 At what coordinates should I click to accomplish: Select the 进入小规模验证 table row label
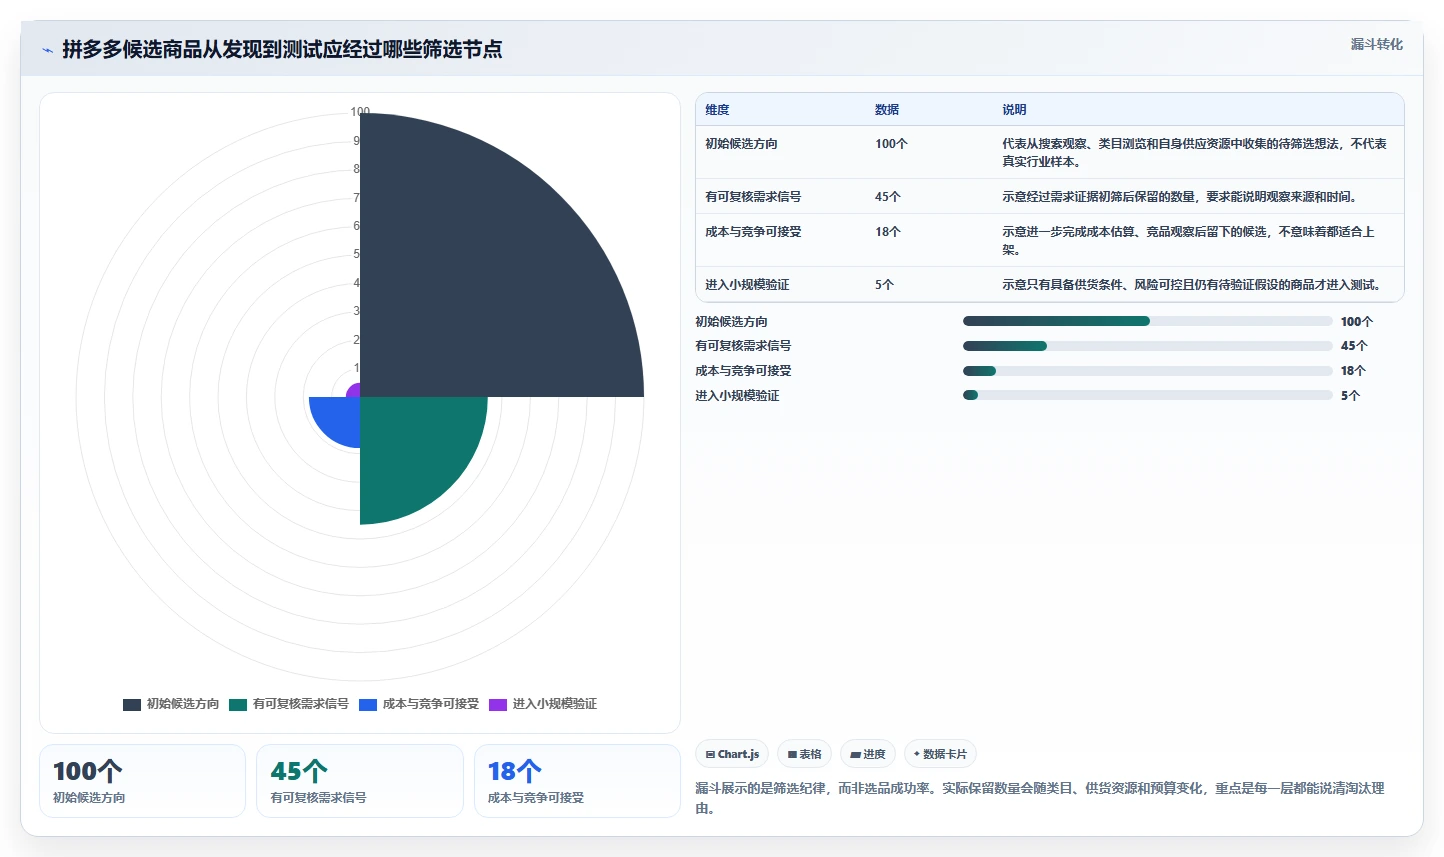tap(747, 285)
